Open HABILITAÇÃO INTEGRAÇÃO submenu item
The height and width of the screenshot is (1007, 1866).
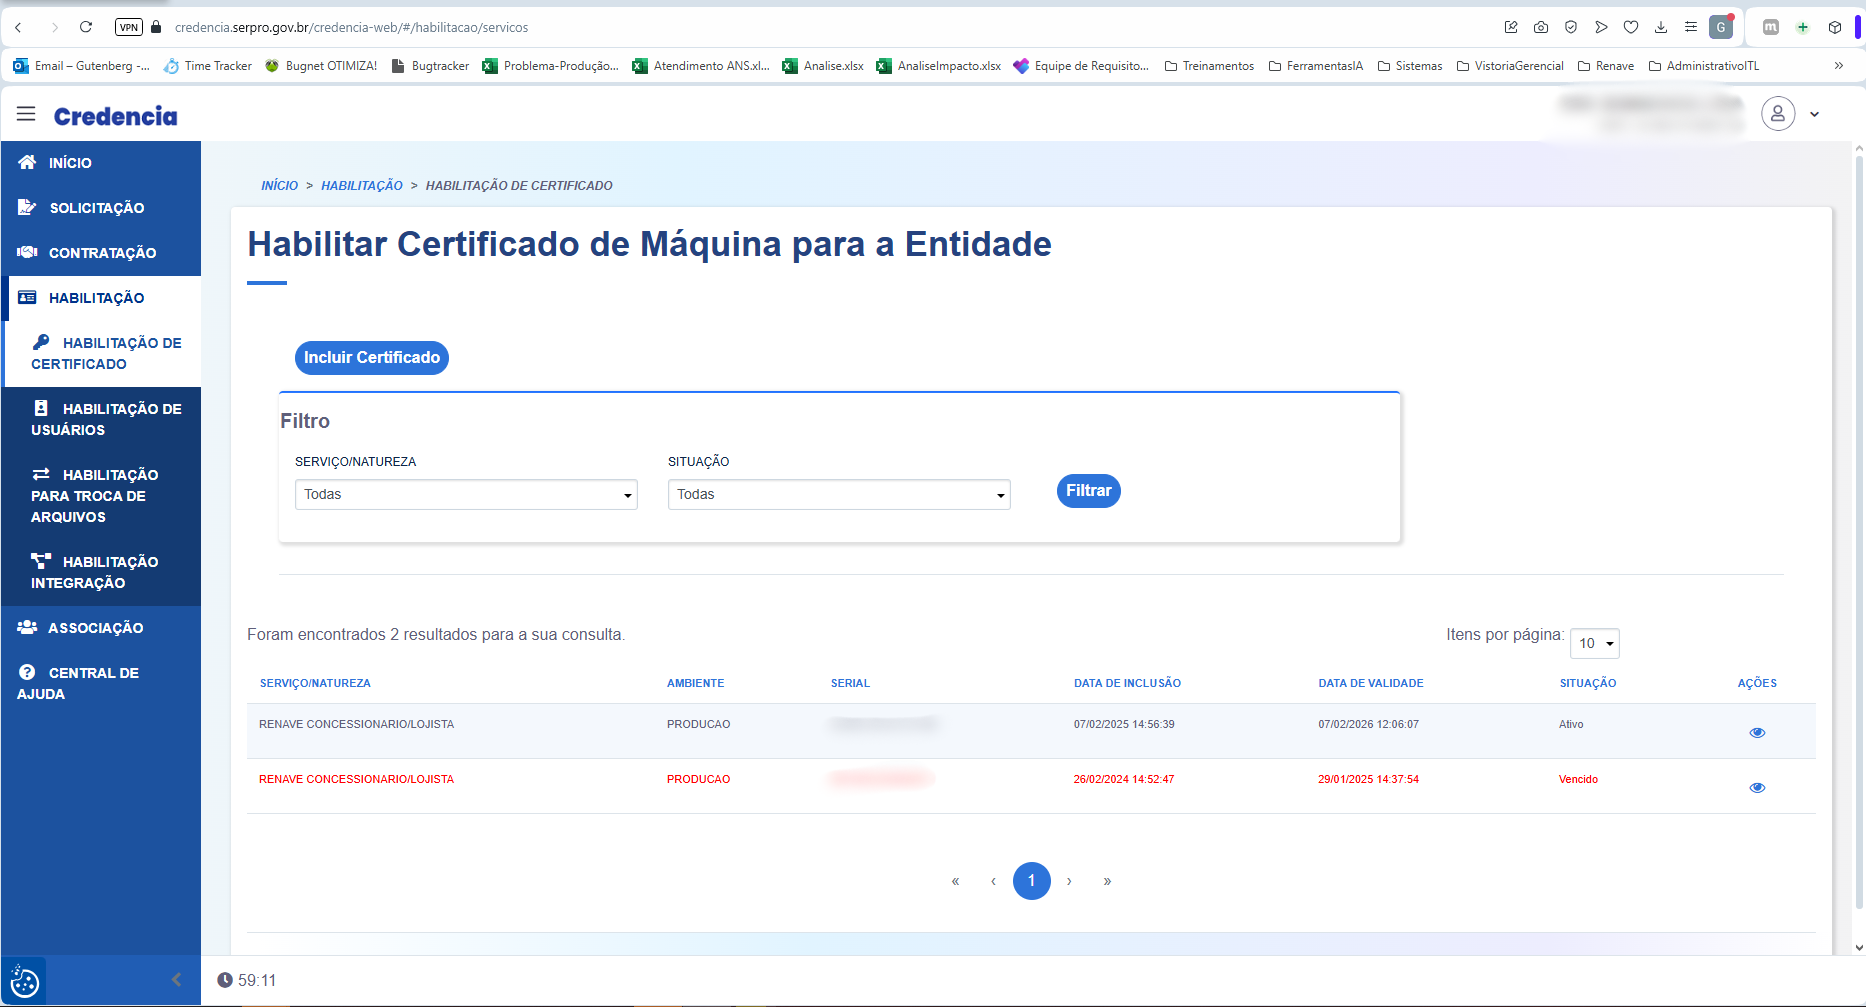click(101, 572)
